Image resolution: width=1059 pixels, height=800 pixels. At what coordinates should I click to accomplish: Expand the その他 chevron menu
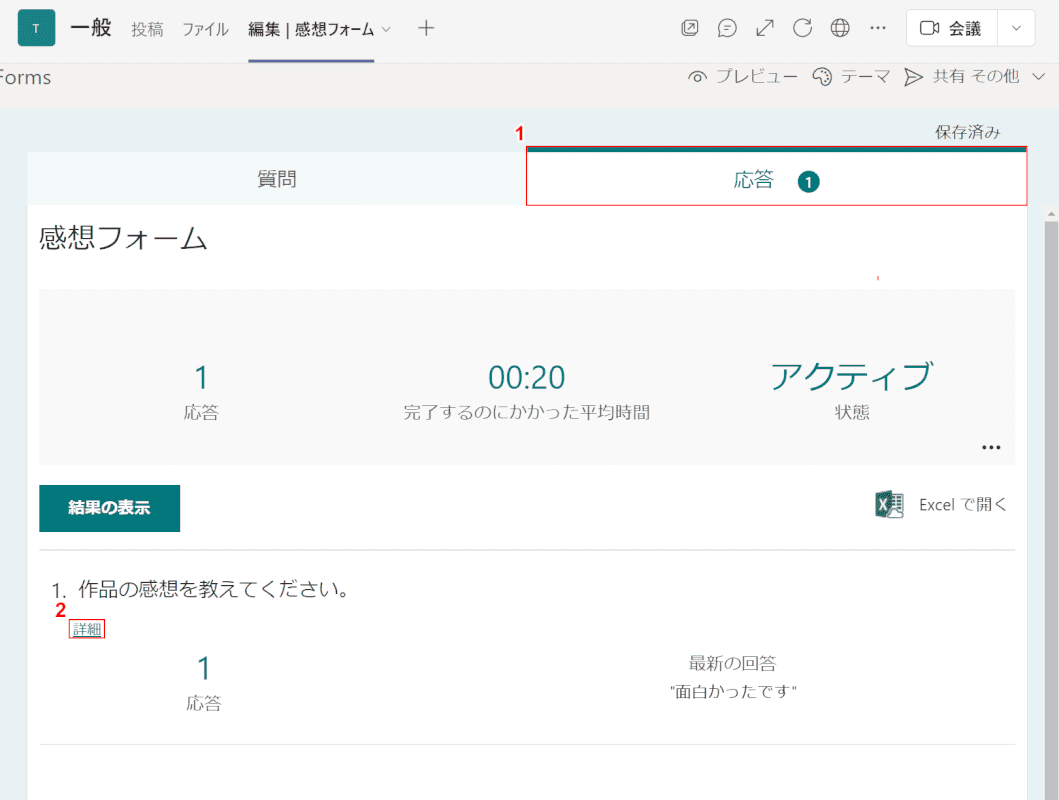click(1039, 77)
